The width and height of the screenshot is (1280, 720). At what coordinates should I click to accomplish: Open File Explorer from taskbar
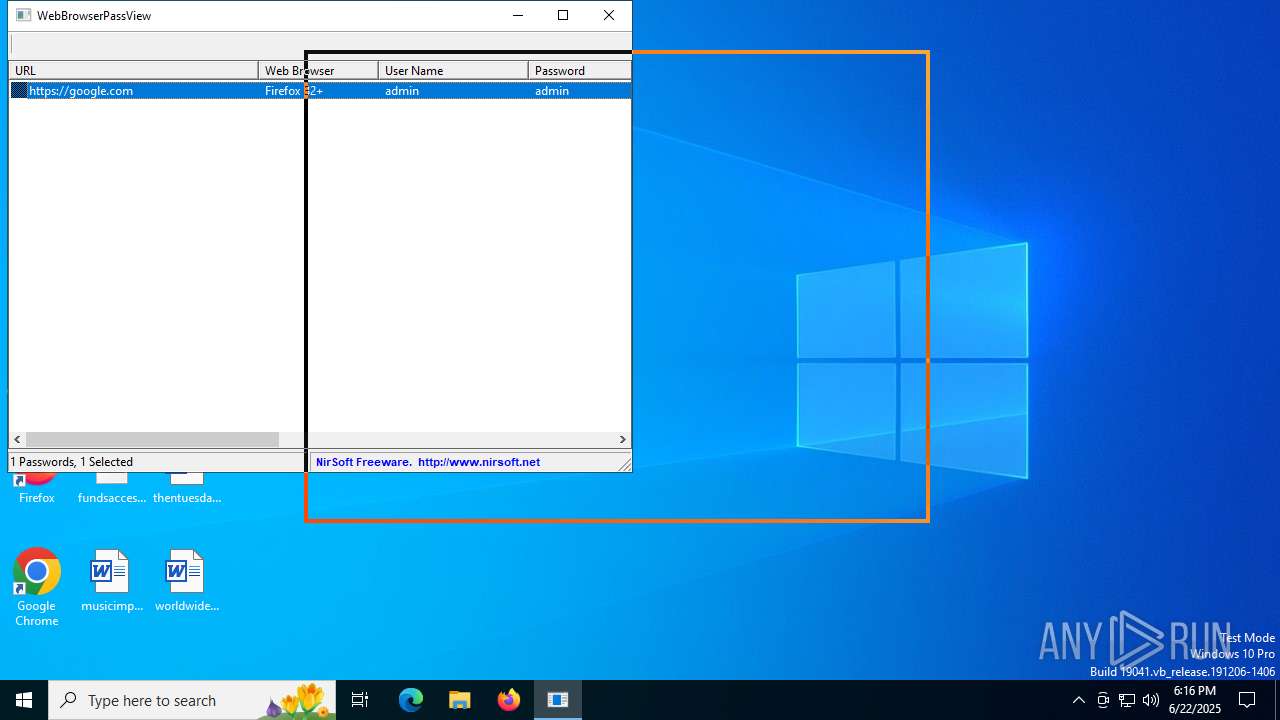[460, 700]
